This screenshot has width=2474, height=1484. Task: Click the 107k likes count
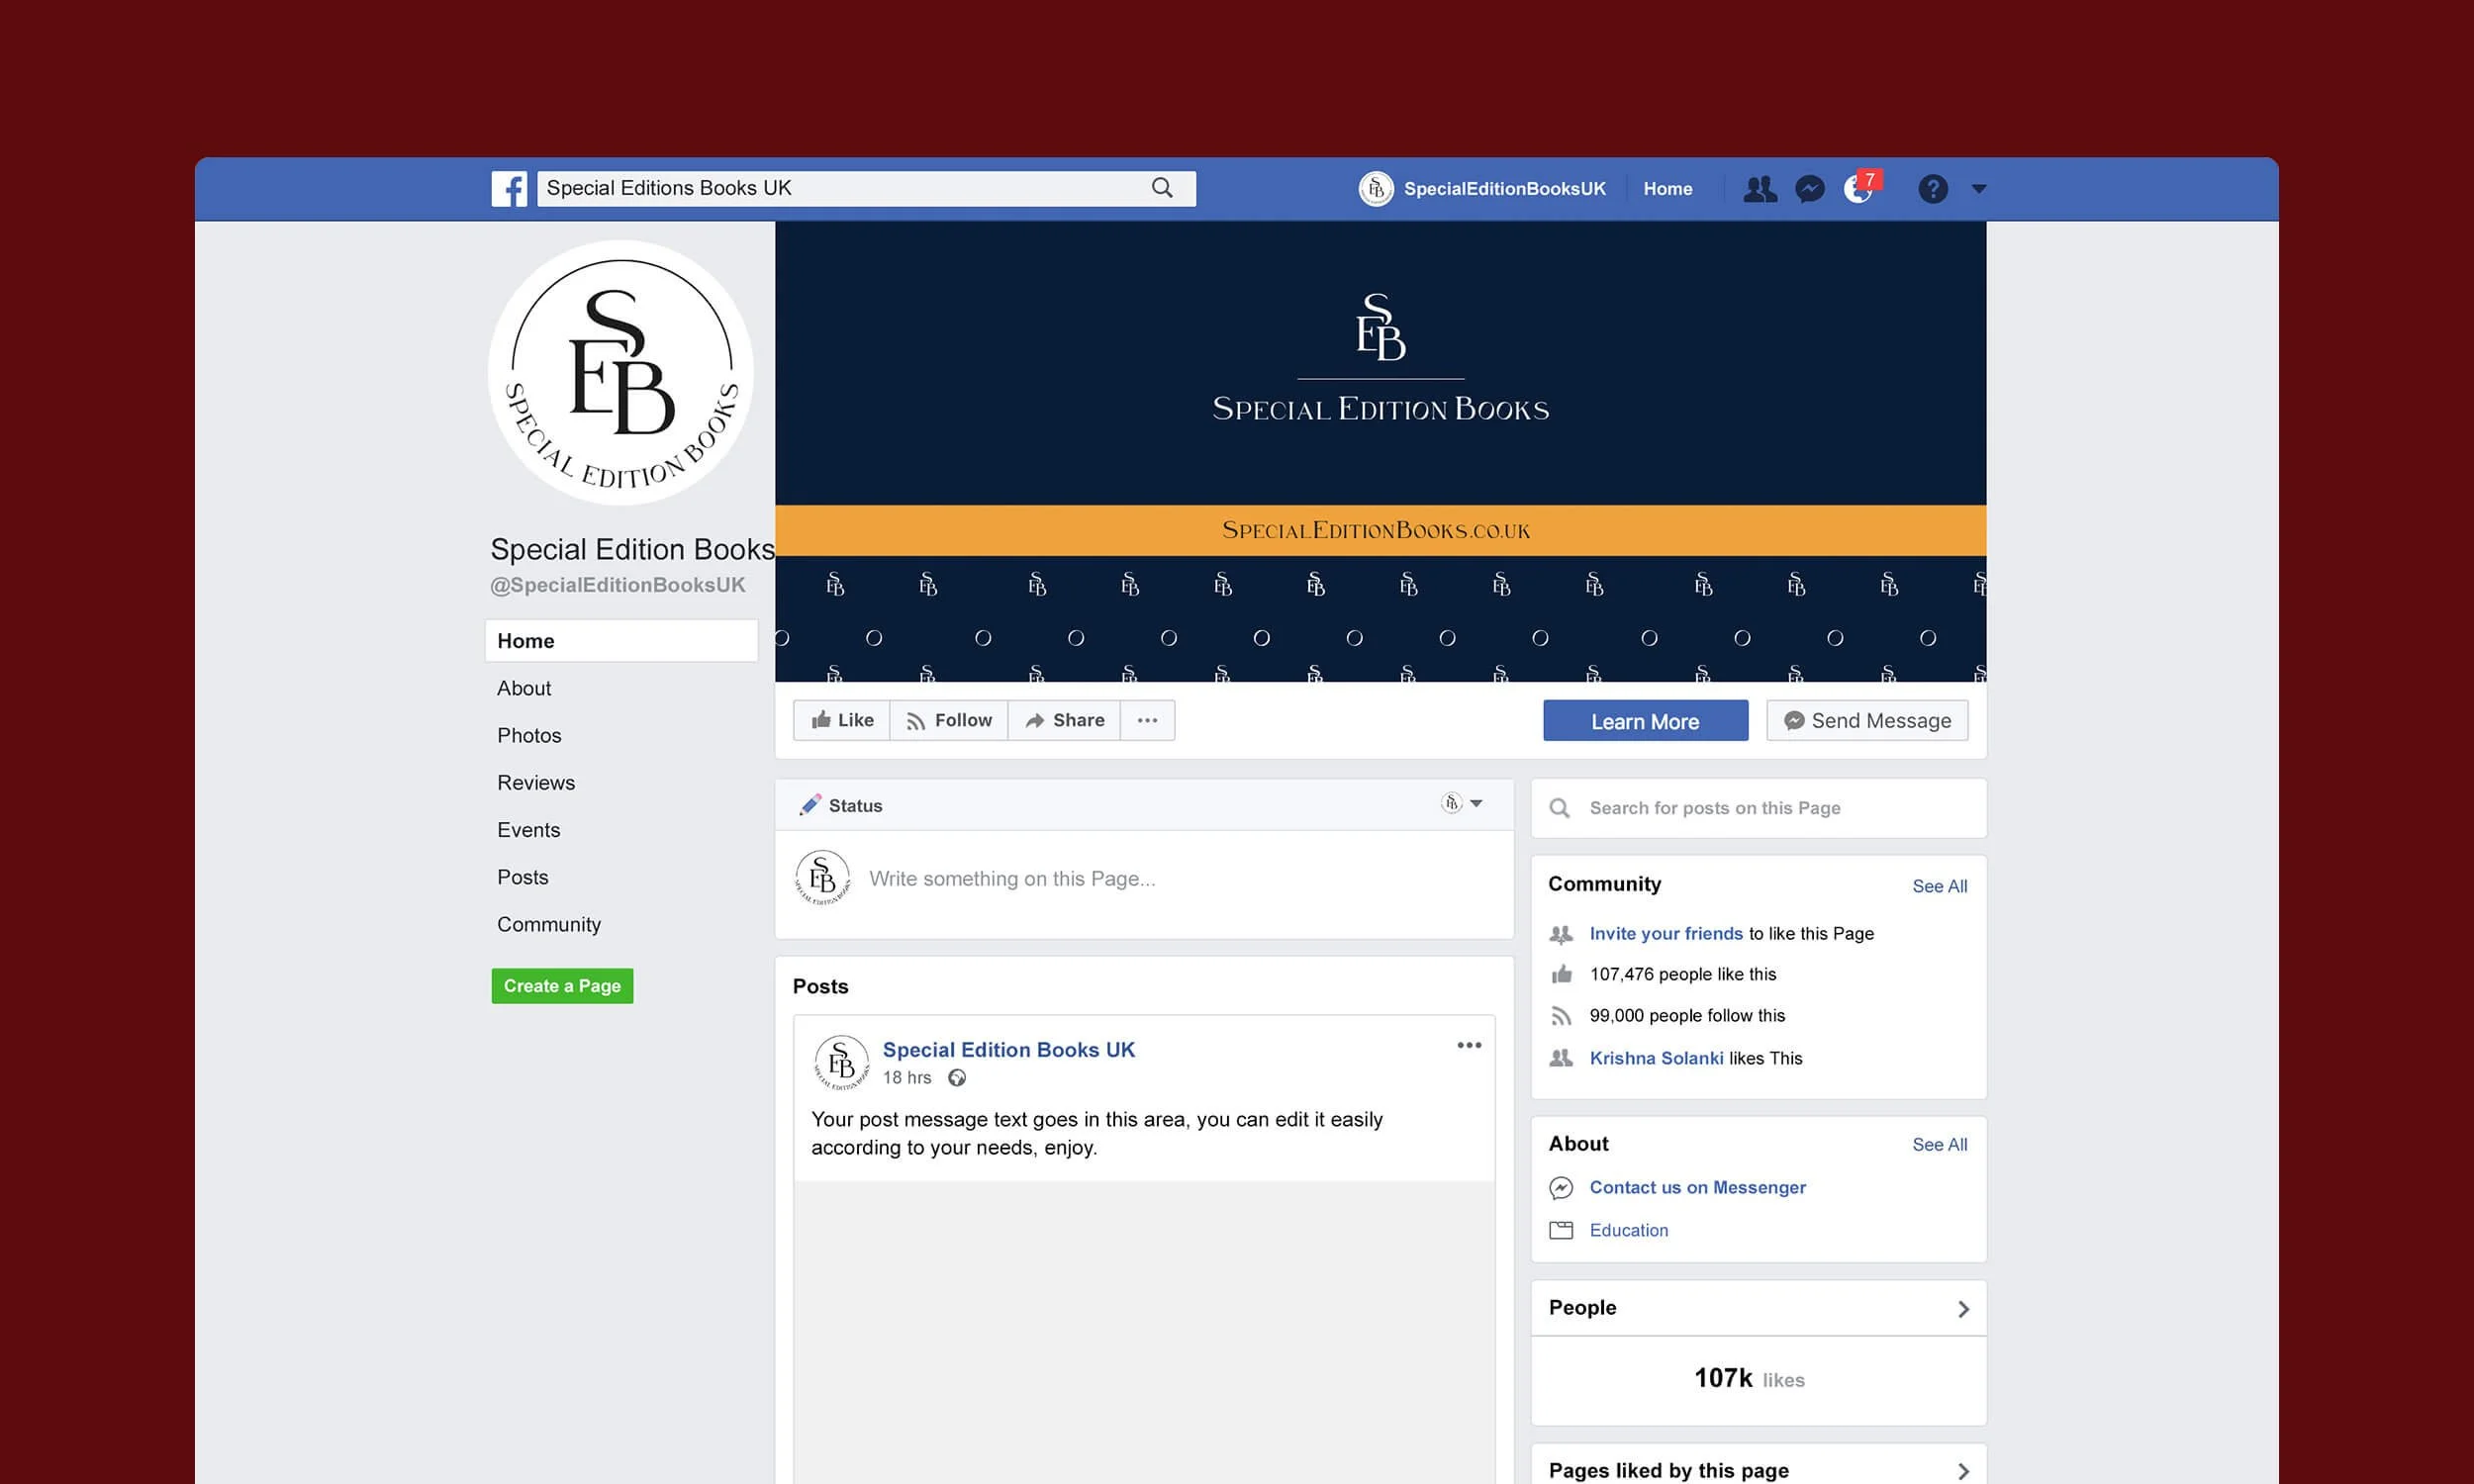click(1749, 1378)
